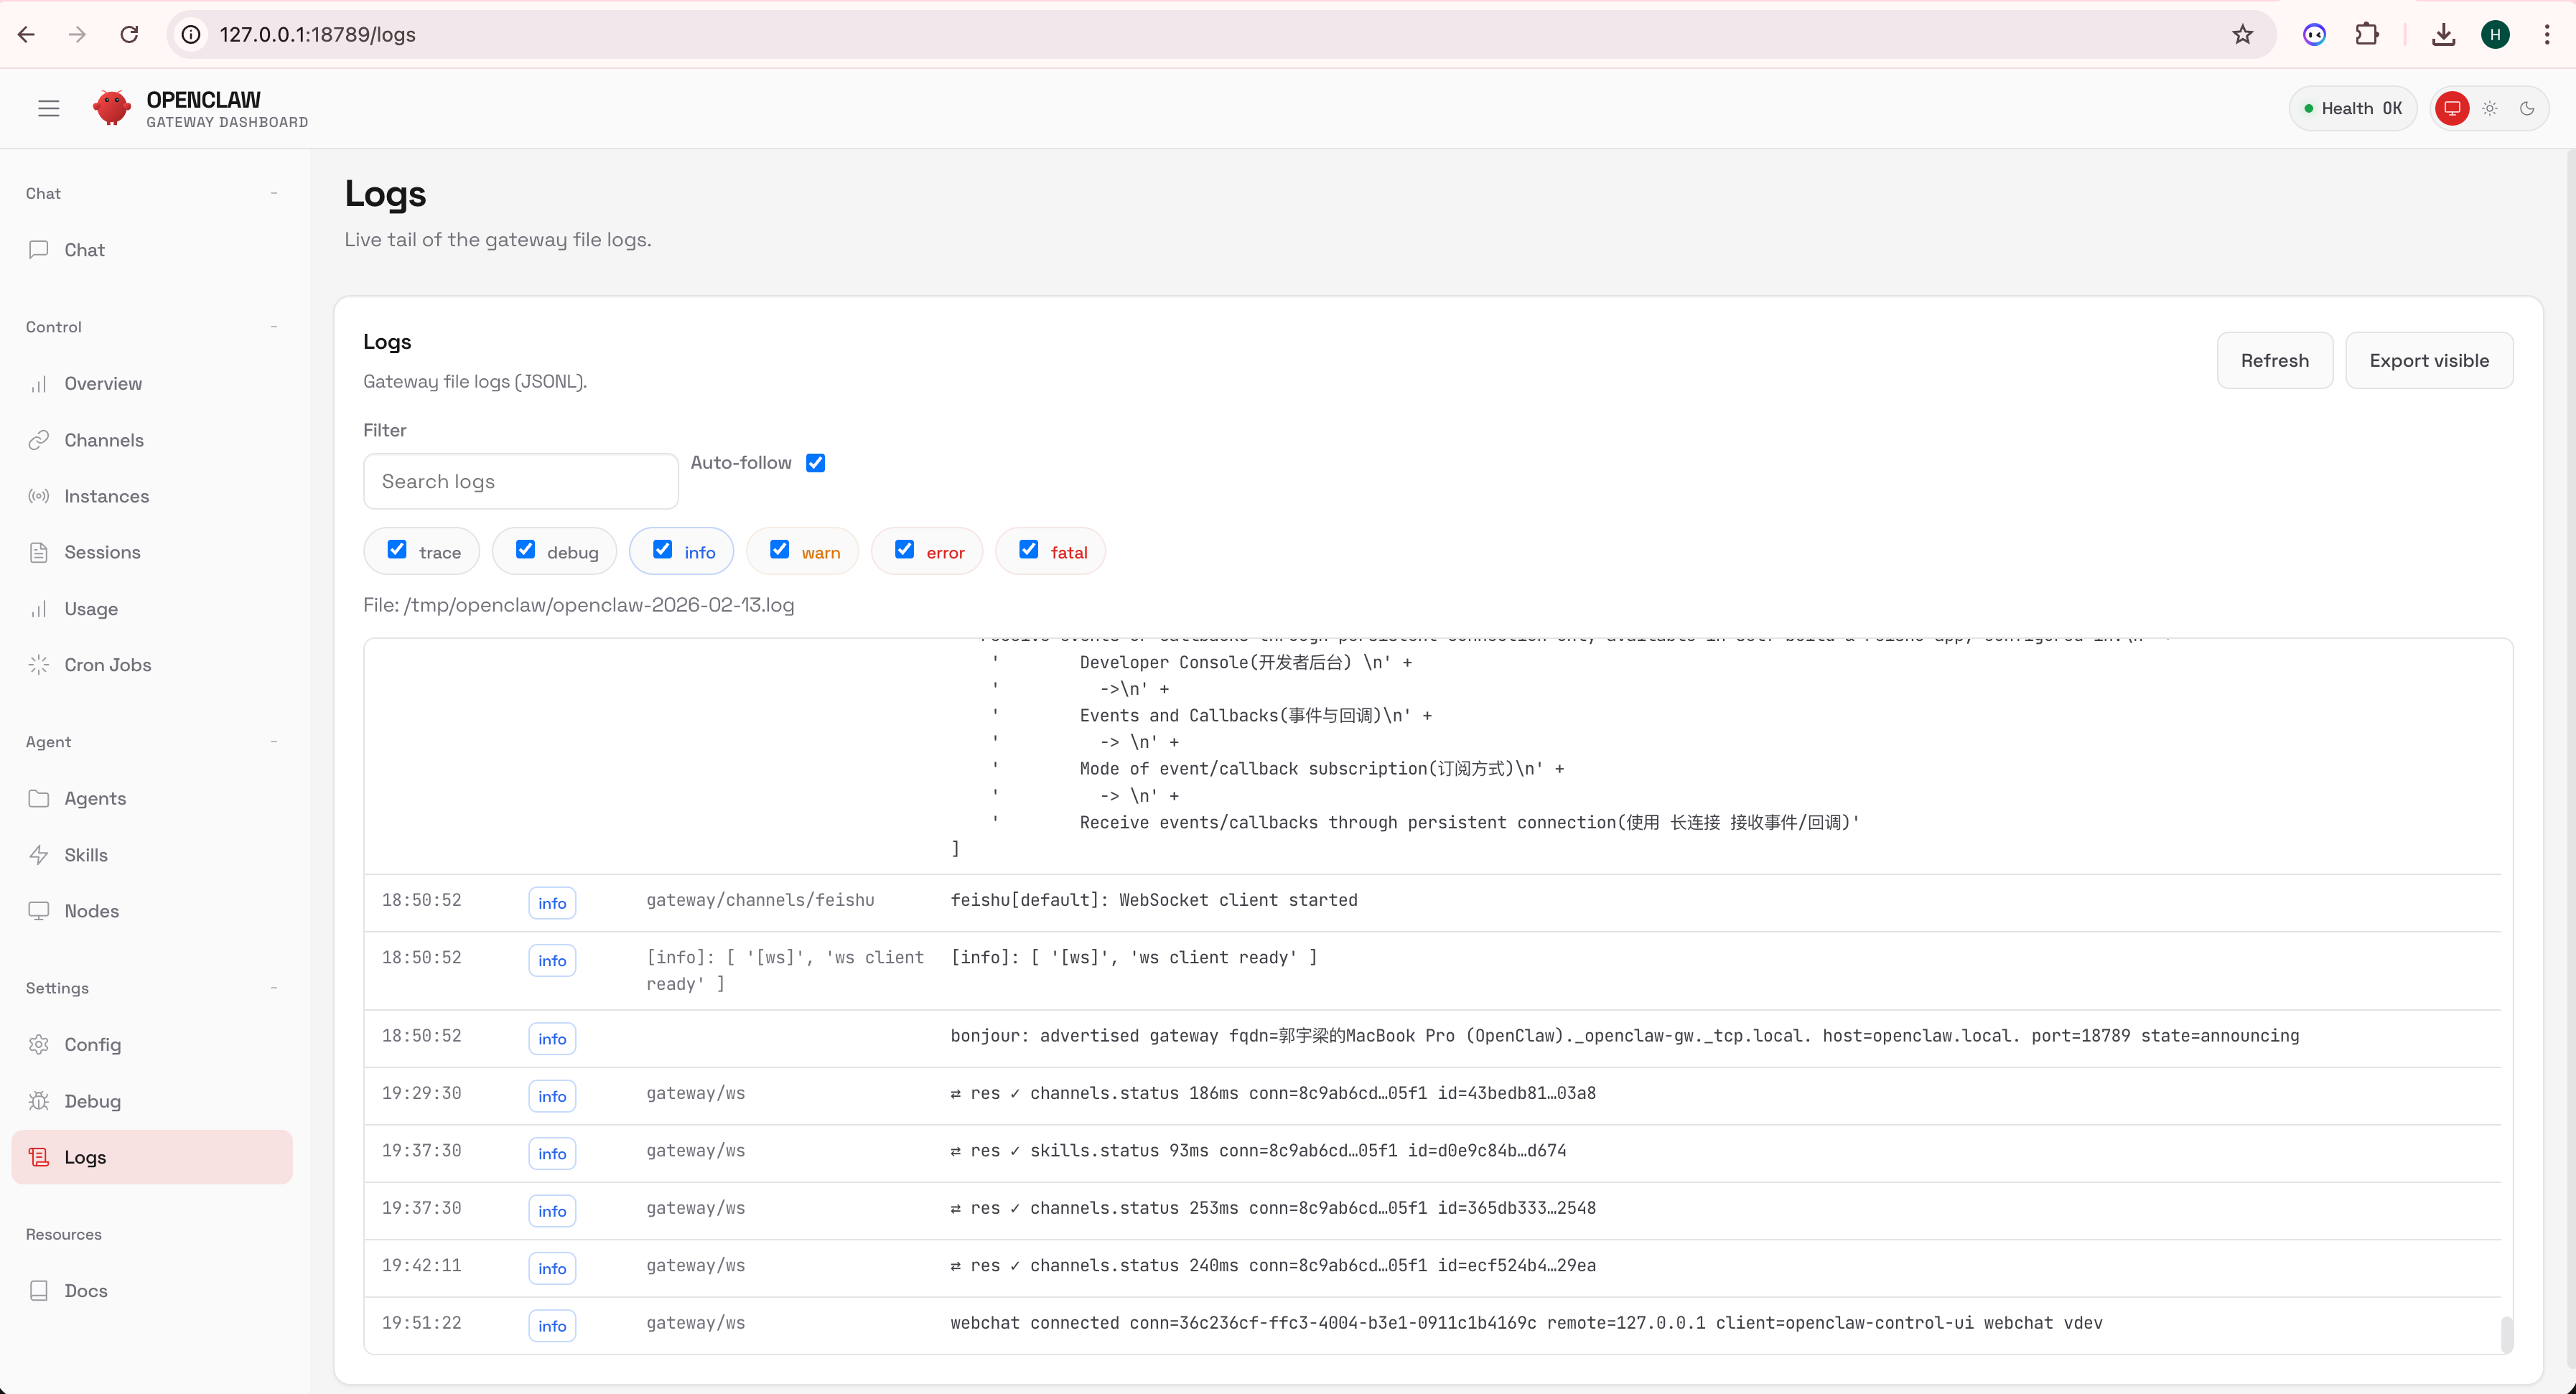The image size is (2576, 1394).
Task: Disable the Auto-follow checkbox
Action: pyautogui.click(x=816, y=462)
